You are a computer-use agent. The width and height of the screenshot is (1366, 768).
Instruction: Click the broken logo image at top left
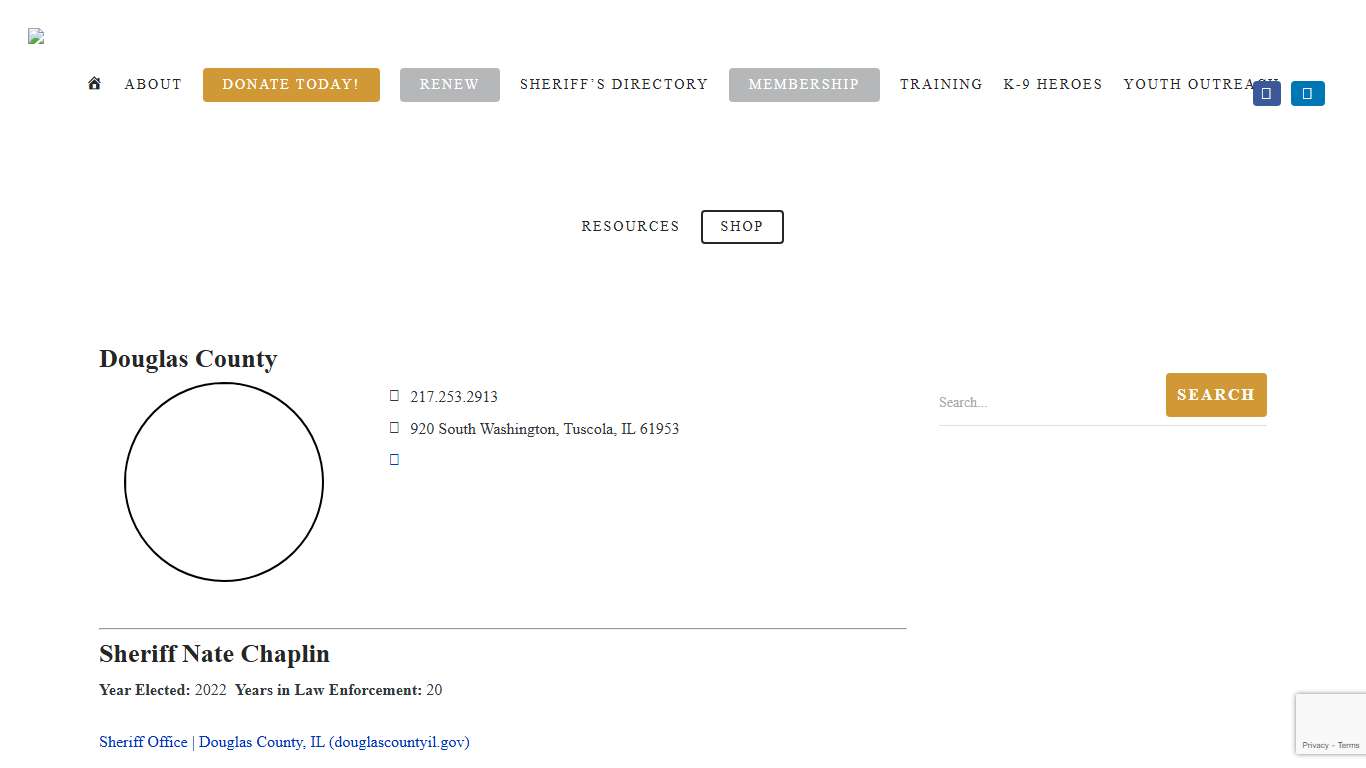click(36, 37)
